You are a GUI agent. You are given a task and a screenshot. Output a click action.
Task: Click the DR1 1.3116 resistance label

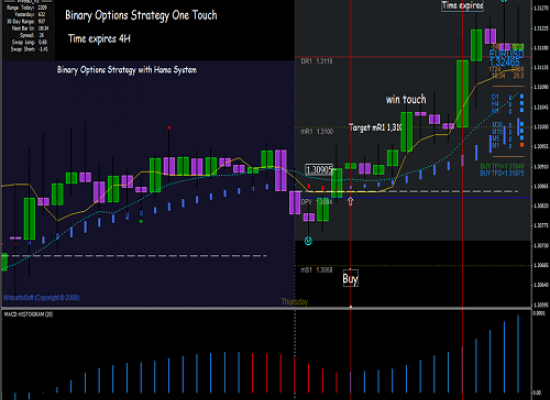(x=316, y=61)
